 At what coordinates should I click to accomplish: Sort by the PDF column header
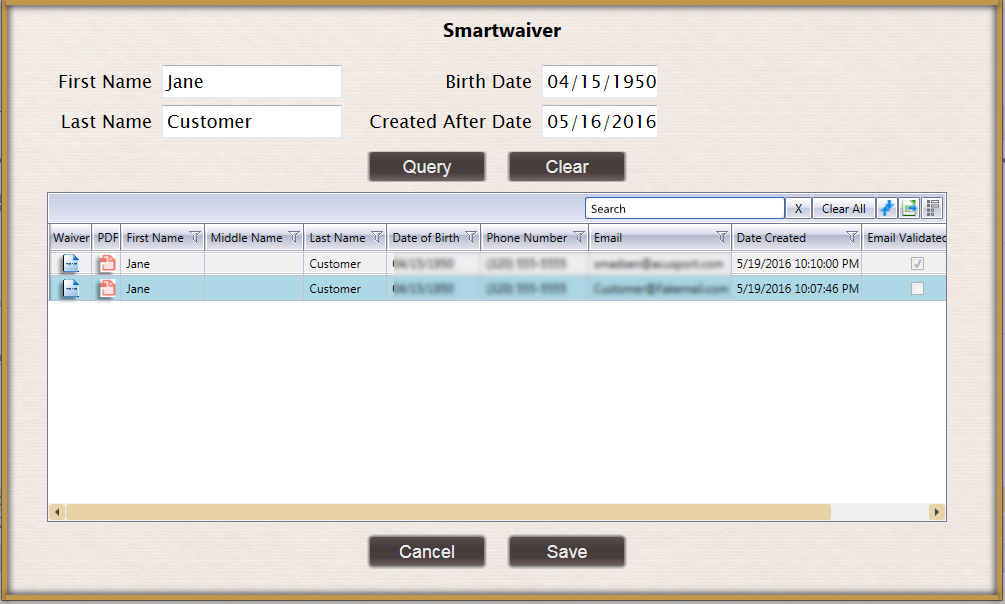point(107,237)
